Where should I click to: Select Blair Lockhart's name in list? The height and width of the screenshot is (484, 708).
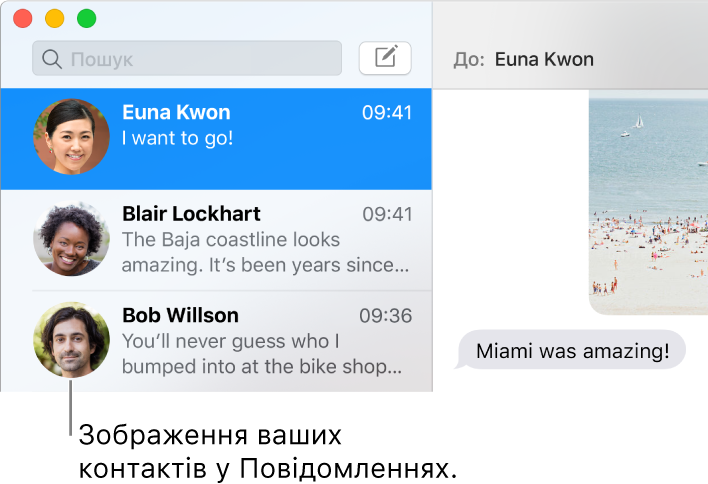click(191, 214)
